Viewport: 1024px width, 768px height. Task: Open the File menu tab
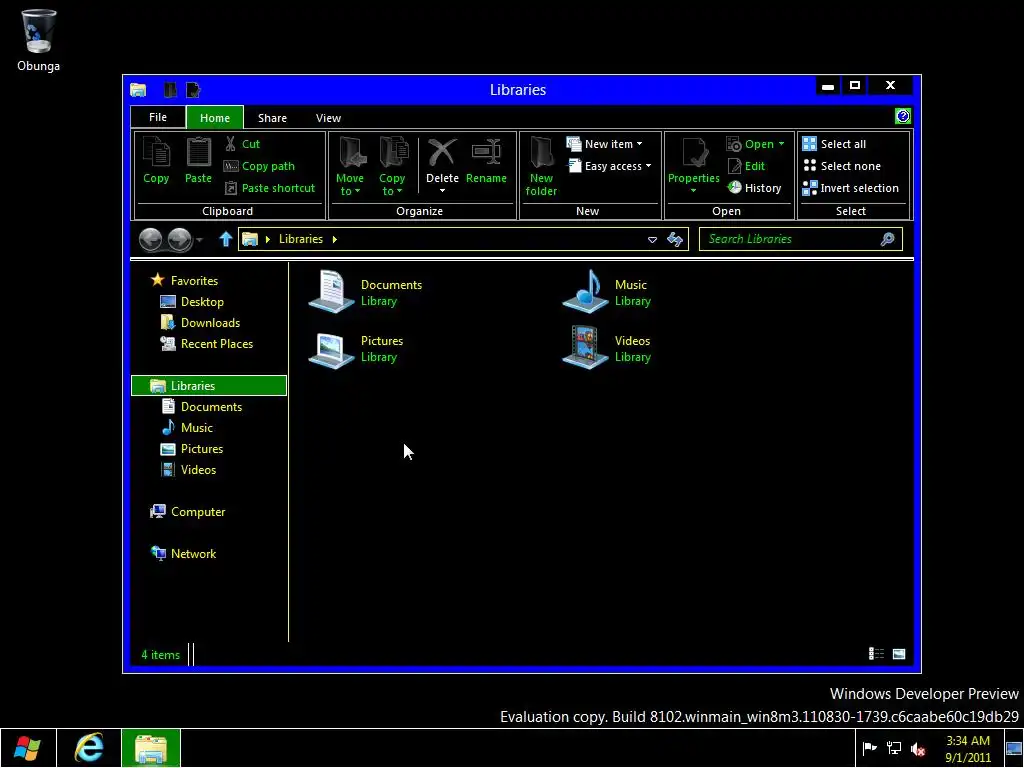pos(158,117)
